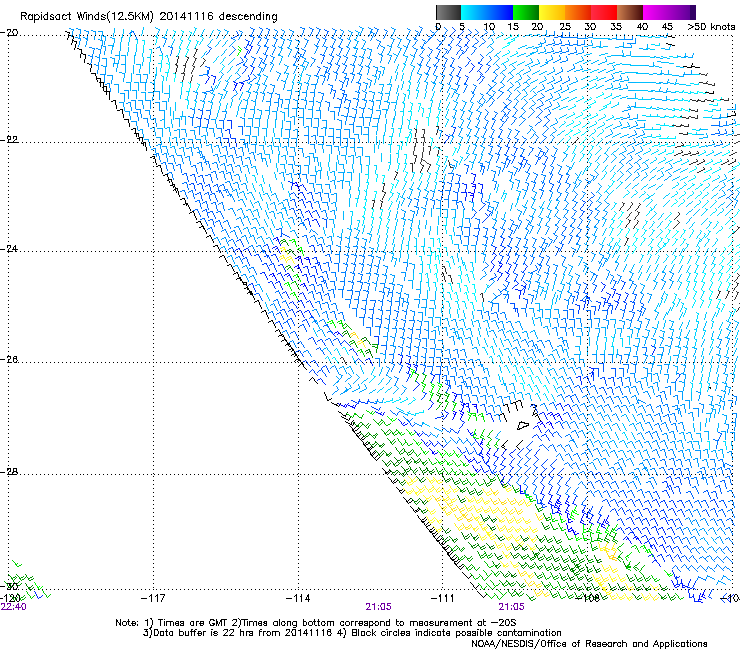Select the green 15-20 knots legend color
The width and height of the screenshot is (740, 650).
pos(526,12)
